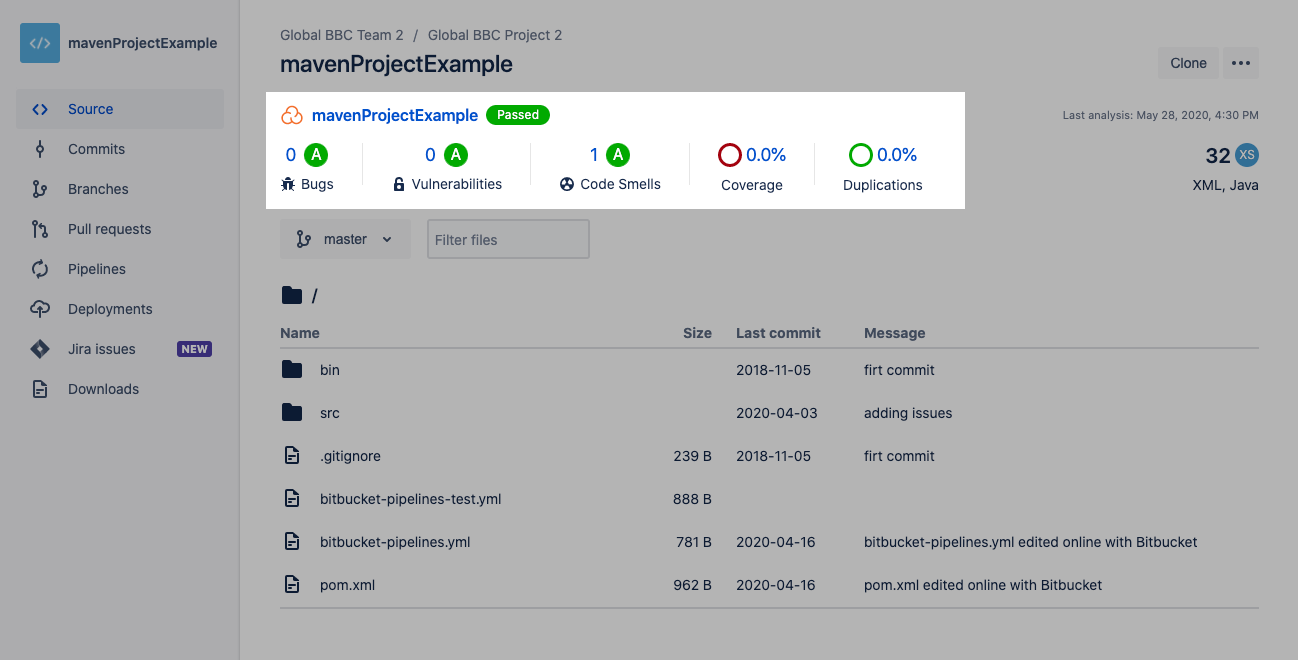Click the 'adding issues' commit message
The image size is (1298, 660).
[908, 413]
